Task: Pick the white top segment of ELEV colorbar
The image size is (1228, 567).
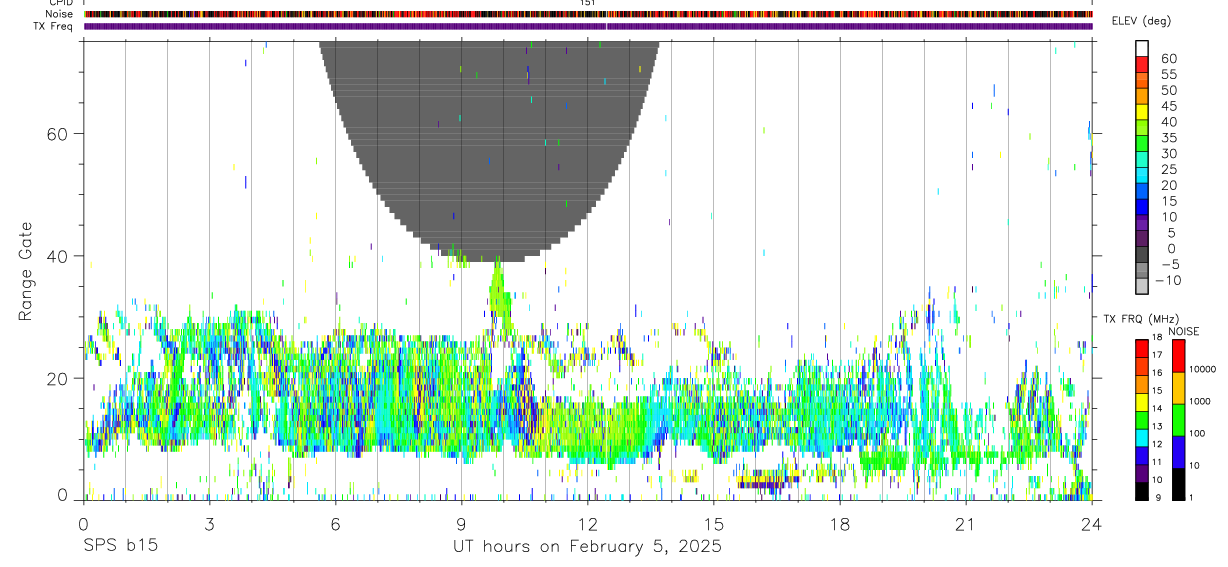Action: coord(1142,48)
